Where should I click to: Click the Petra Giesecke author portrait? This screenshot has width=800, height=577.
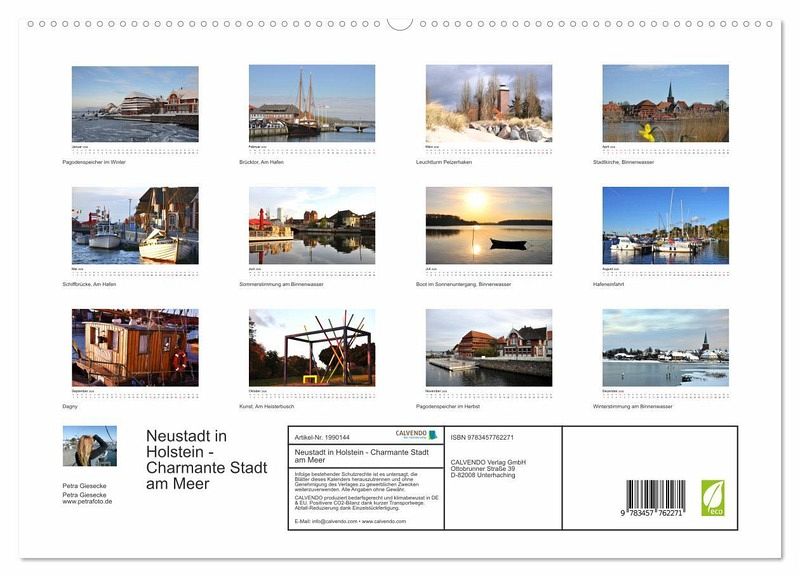pos(90,446)
